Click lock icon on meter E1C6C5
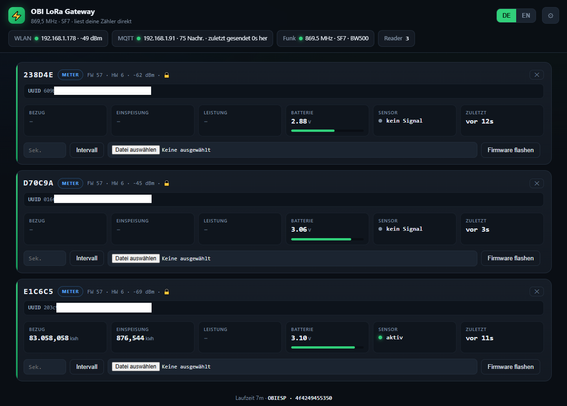The width and height of the screenshot is (567, 406). click(x=167, y=292)
